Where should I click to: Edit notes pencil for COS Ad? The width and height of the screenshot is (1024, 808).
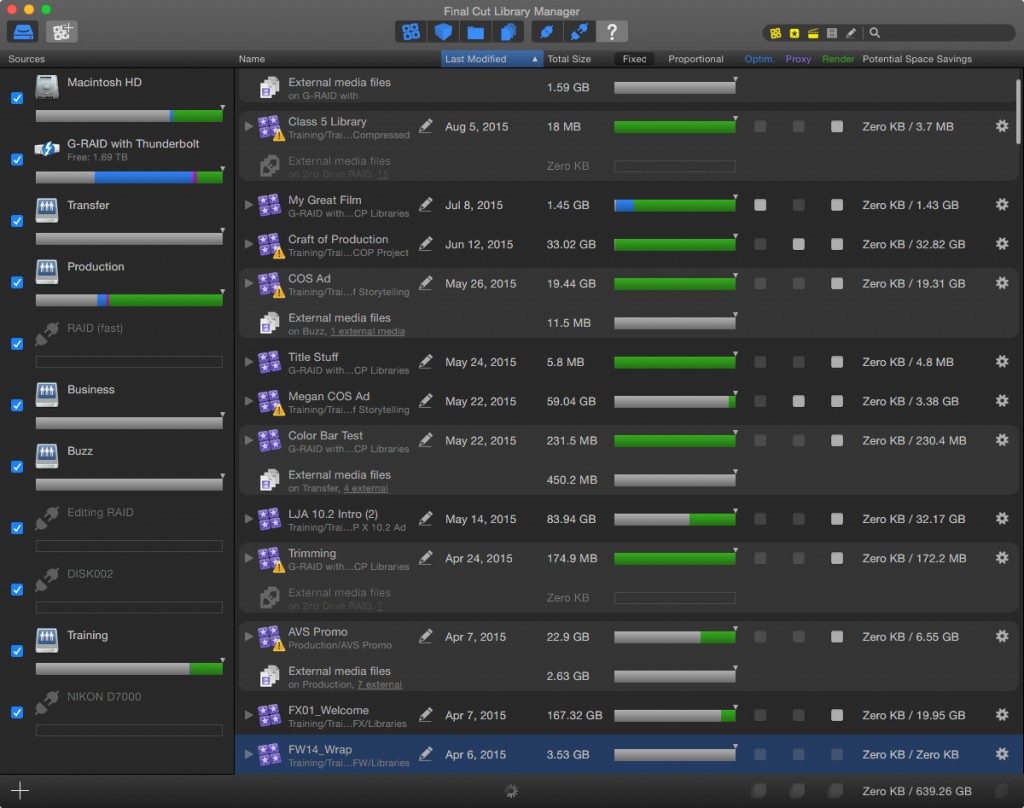point(426,283)
